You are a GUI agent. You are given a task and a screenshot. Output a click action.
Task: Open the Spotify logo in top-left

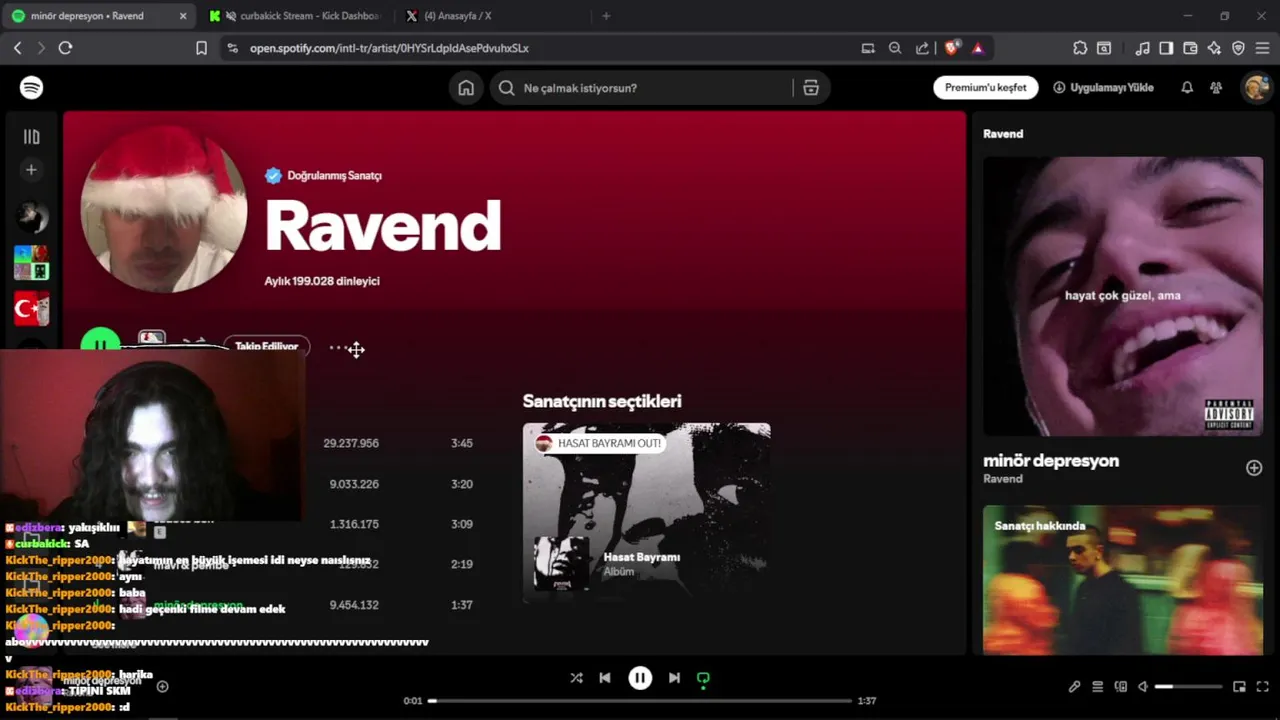point(31,88)
